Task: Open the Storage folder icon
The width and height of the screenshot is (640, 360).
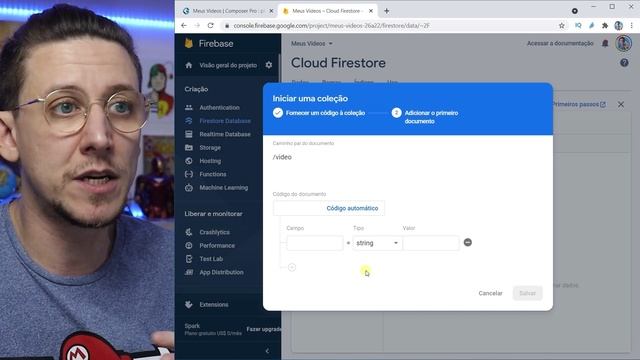Action: [x=189, y=147]
